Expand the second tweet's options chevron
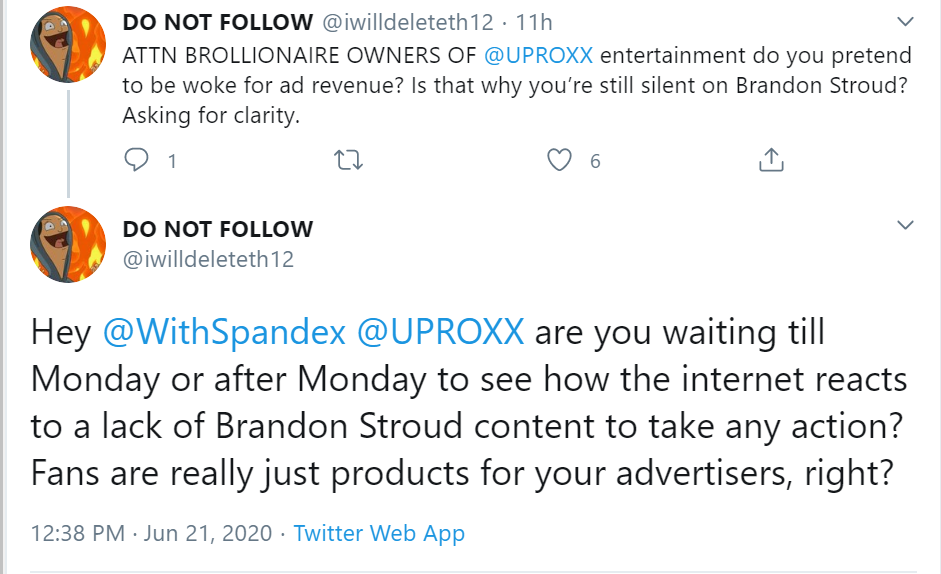 905,226
